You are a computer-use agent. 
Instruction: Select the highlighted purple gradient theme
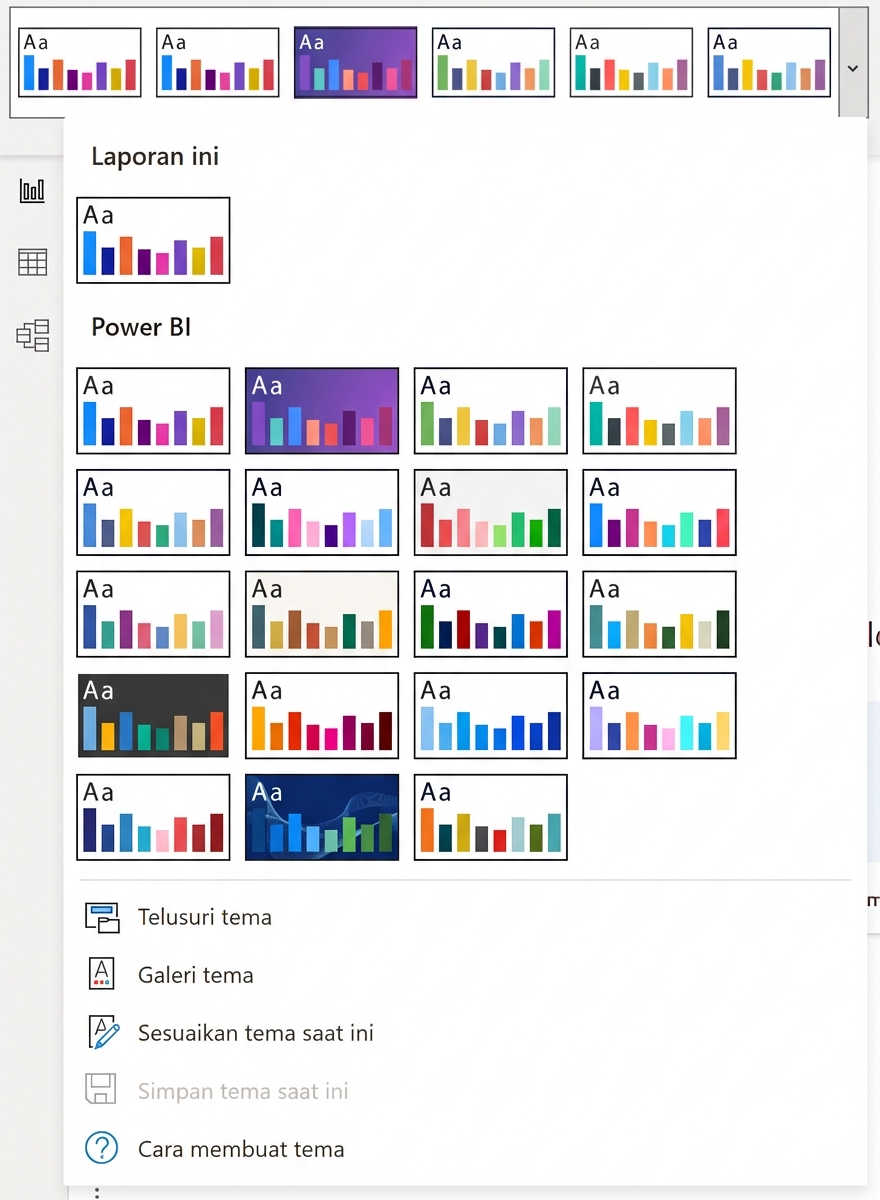click(321, 410)
